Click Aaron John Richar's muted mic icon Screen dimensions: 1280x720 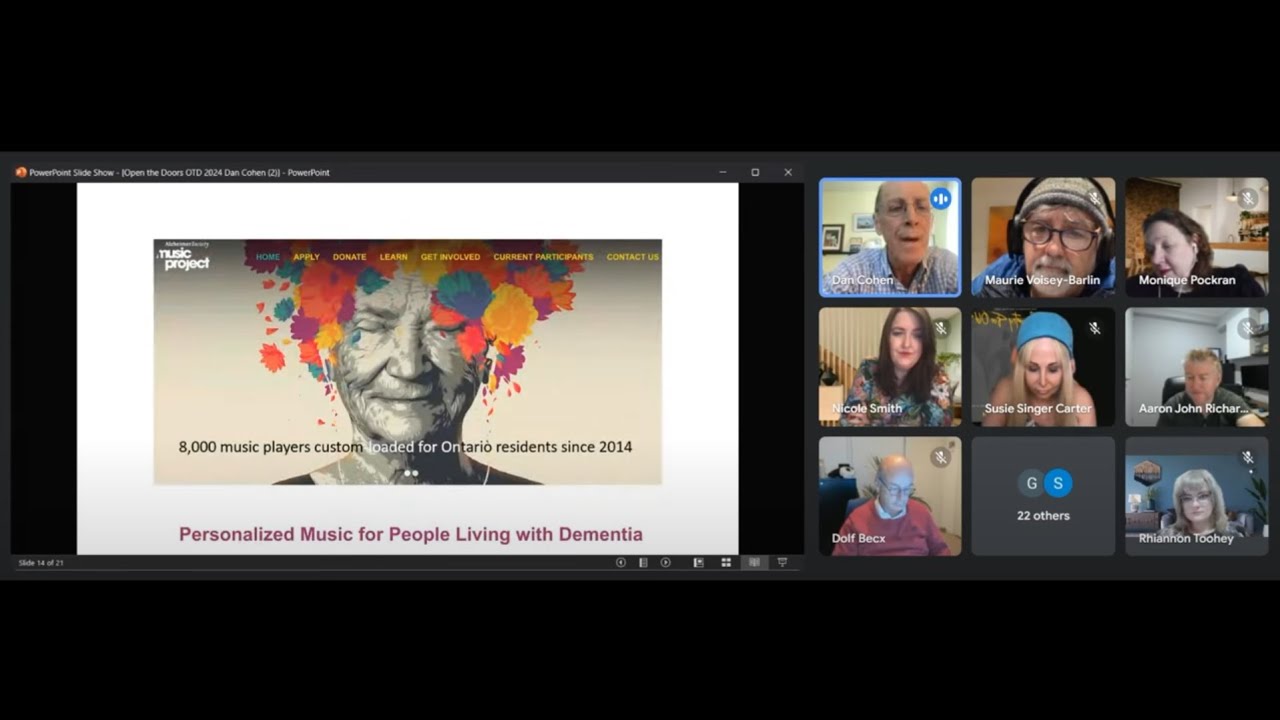pyautogui.click(x=1247, y=328)
